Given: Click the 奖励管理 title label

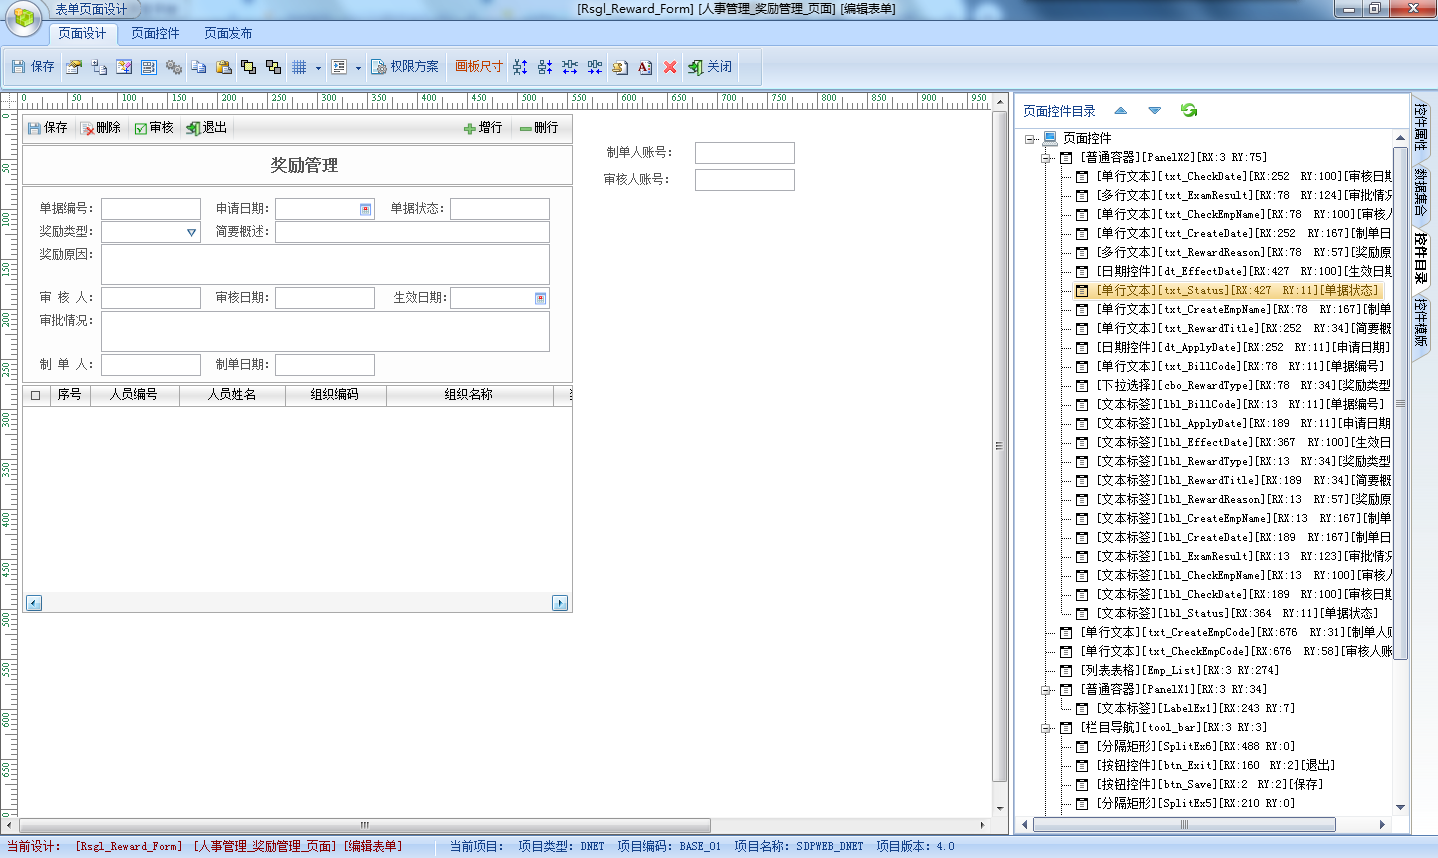Looking at the screenshot, I should tap(304, 166).
